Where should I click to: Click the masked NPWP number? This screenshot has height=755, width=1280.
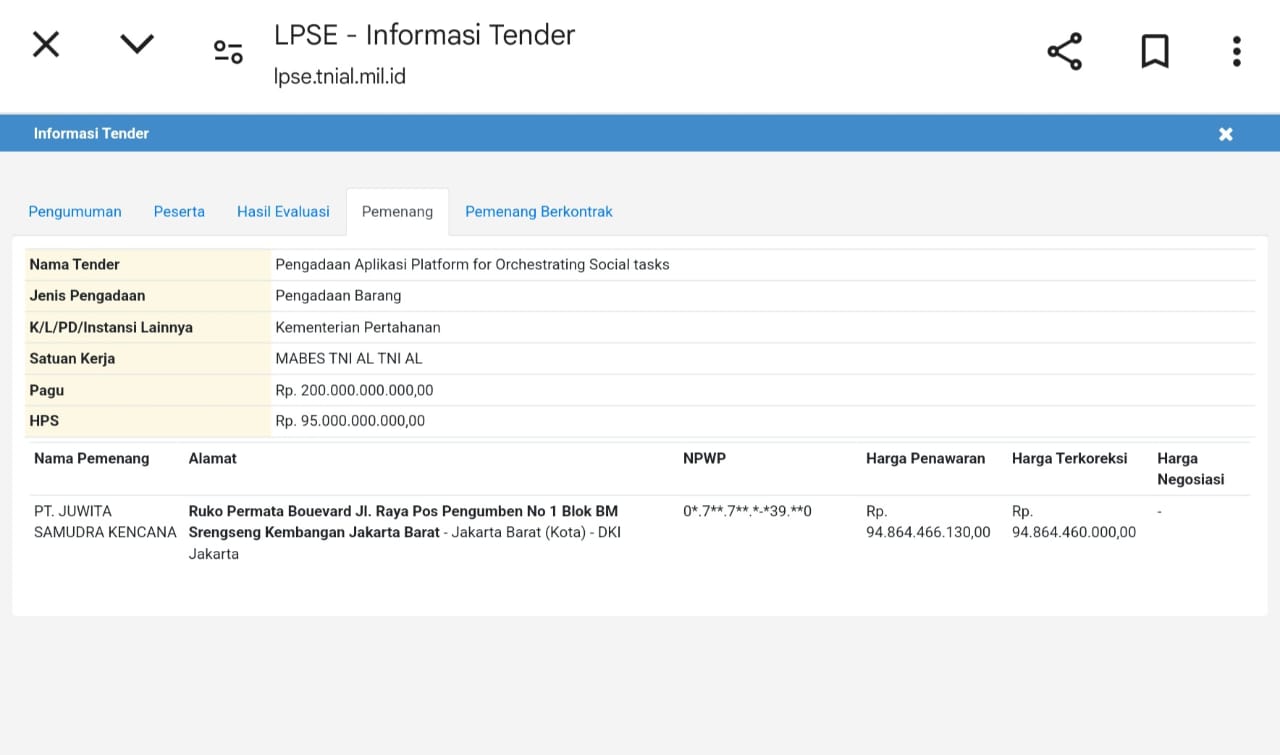(x=747, y=511)
